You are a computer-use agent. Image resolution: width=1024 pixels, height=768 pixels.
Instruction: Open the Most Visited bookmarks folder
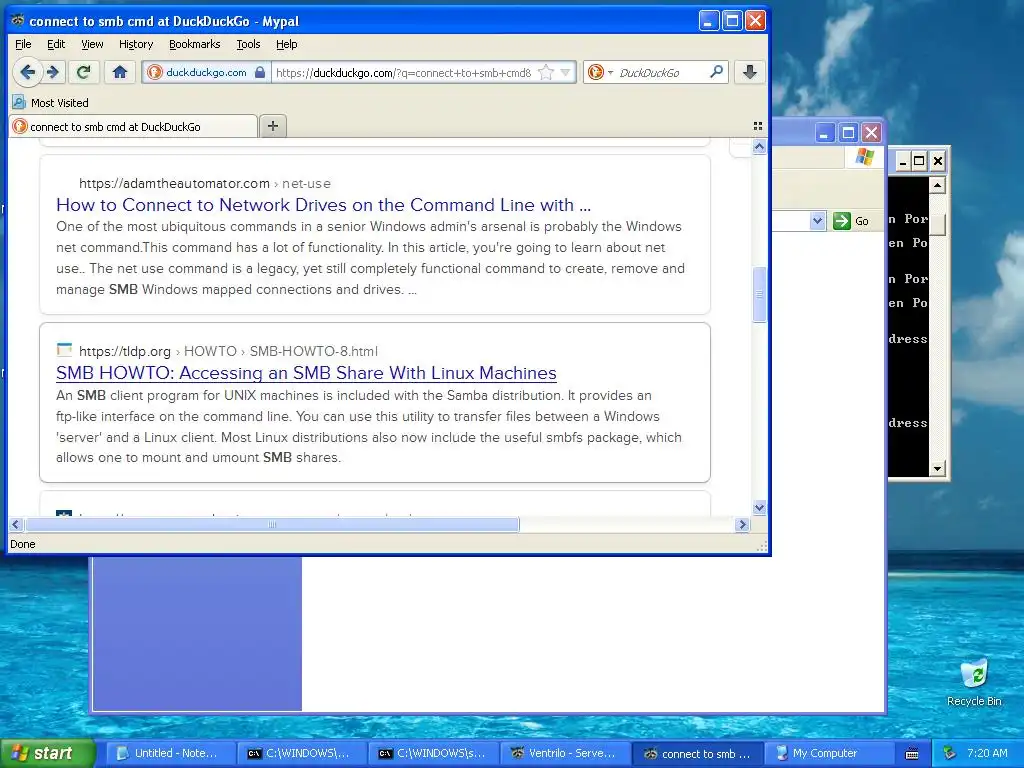(50, 103)
